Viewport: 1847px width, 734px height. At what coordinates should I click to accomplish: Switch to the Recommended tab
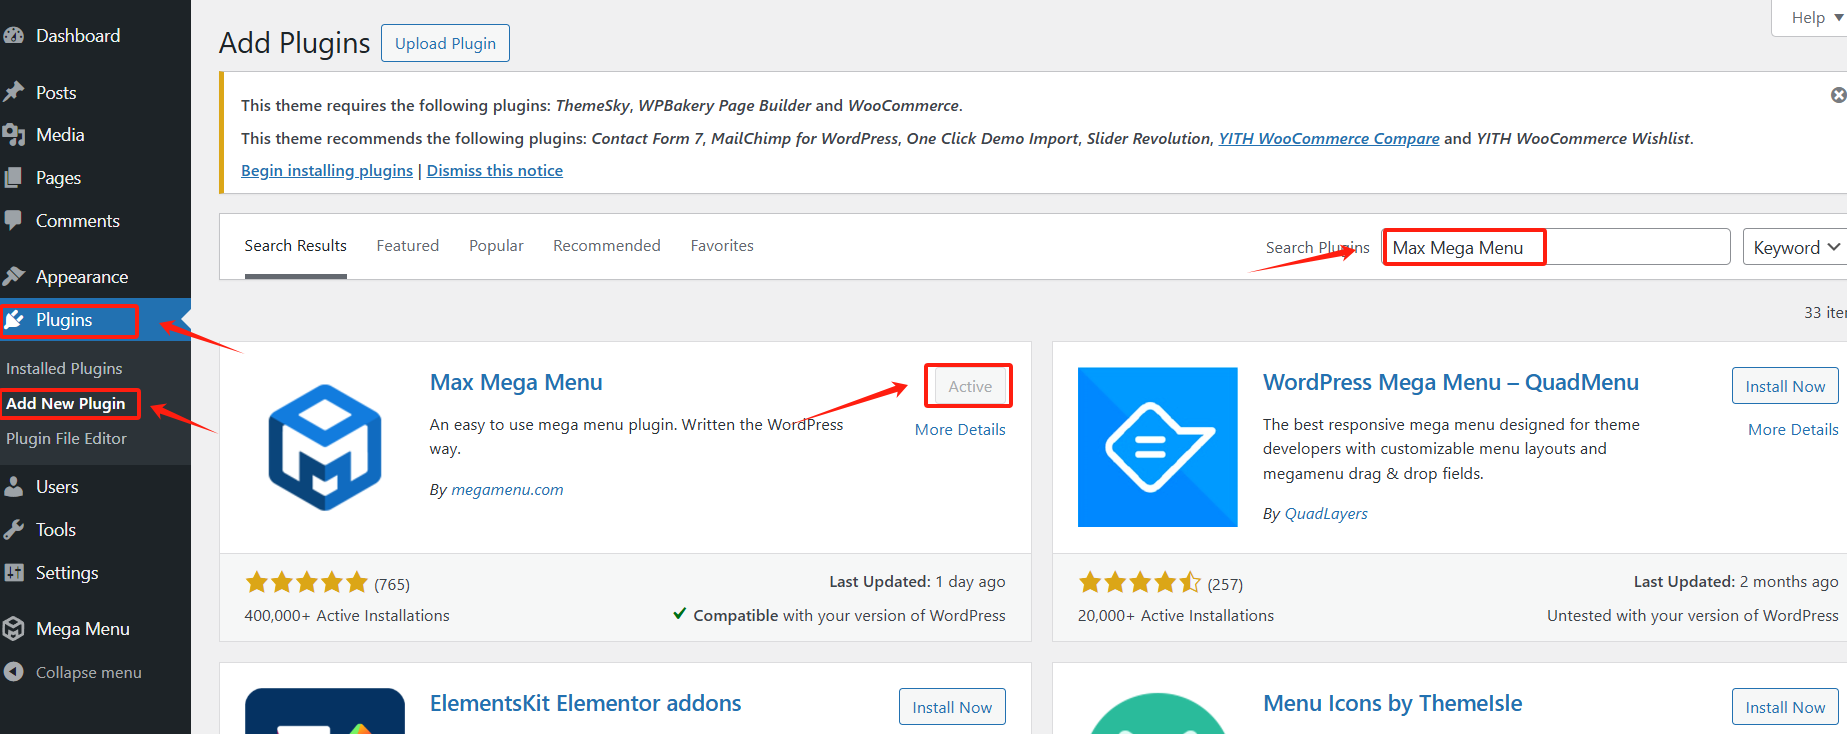click(607, 246)
